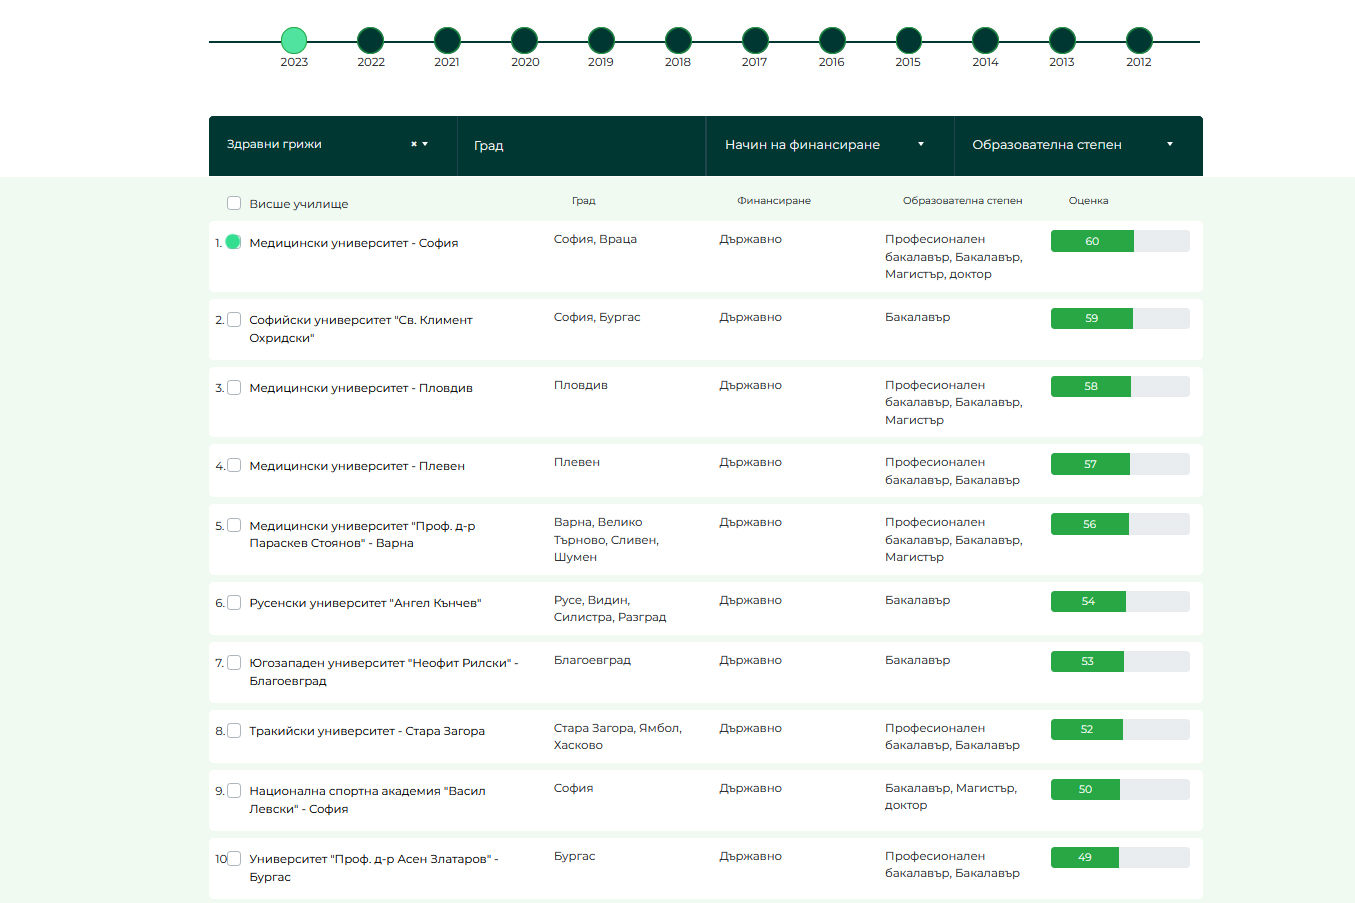Focus the Град filter field

tap(582, 145)
